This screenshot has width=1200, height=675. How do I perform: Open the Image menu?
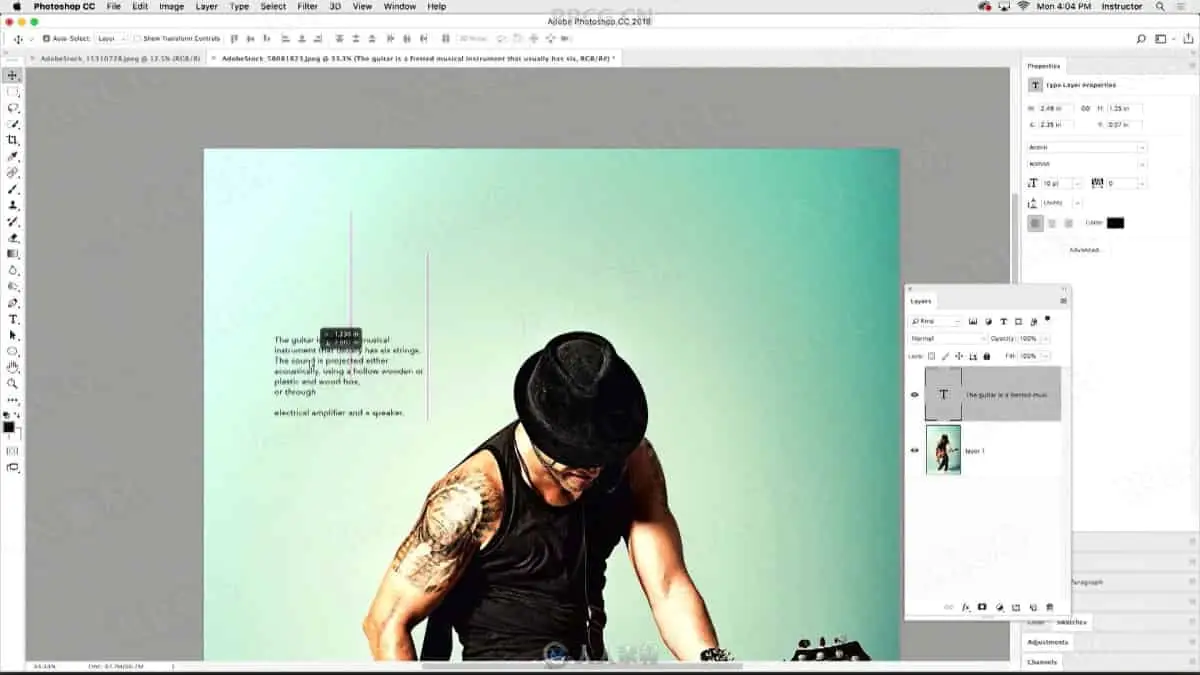tap(171, 6)
